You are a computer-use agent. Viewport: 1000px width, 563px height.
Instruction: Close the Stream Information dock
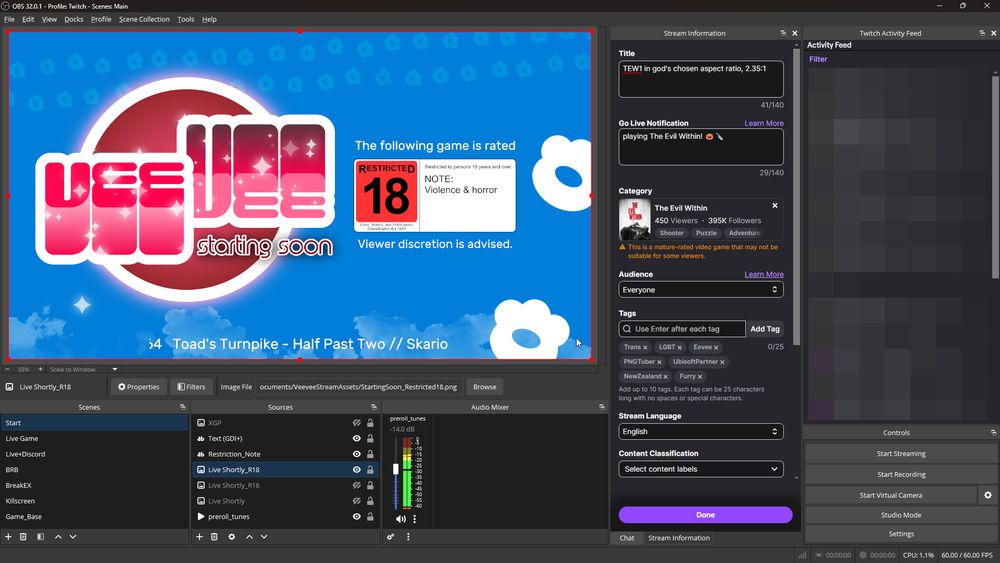point(795,33)
